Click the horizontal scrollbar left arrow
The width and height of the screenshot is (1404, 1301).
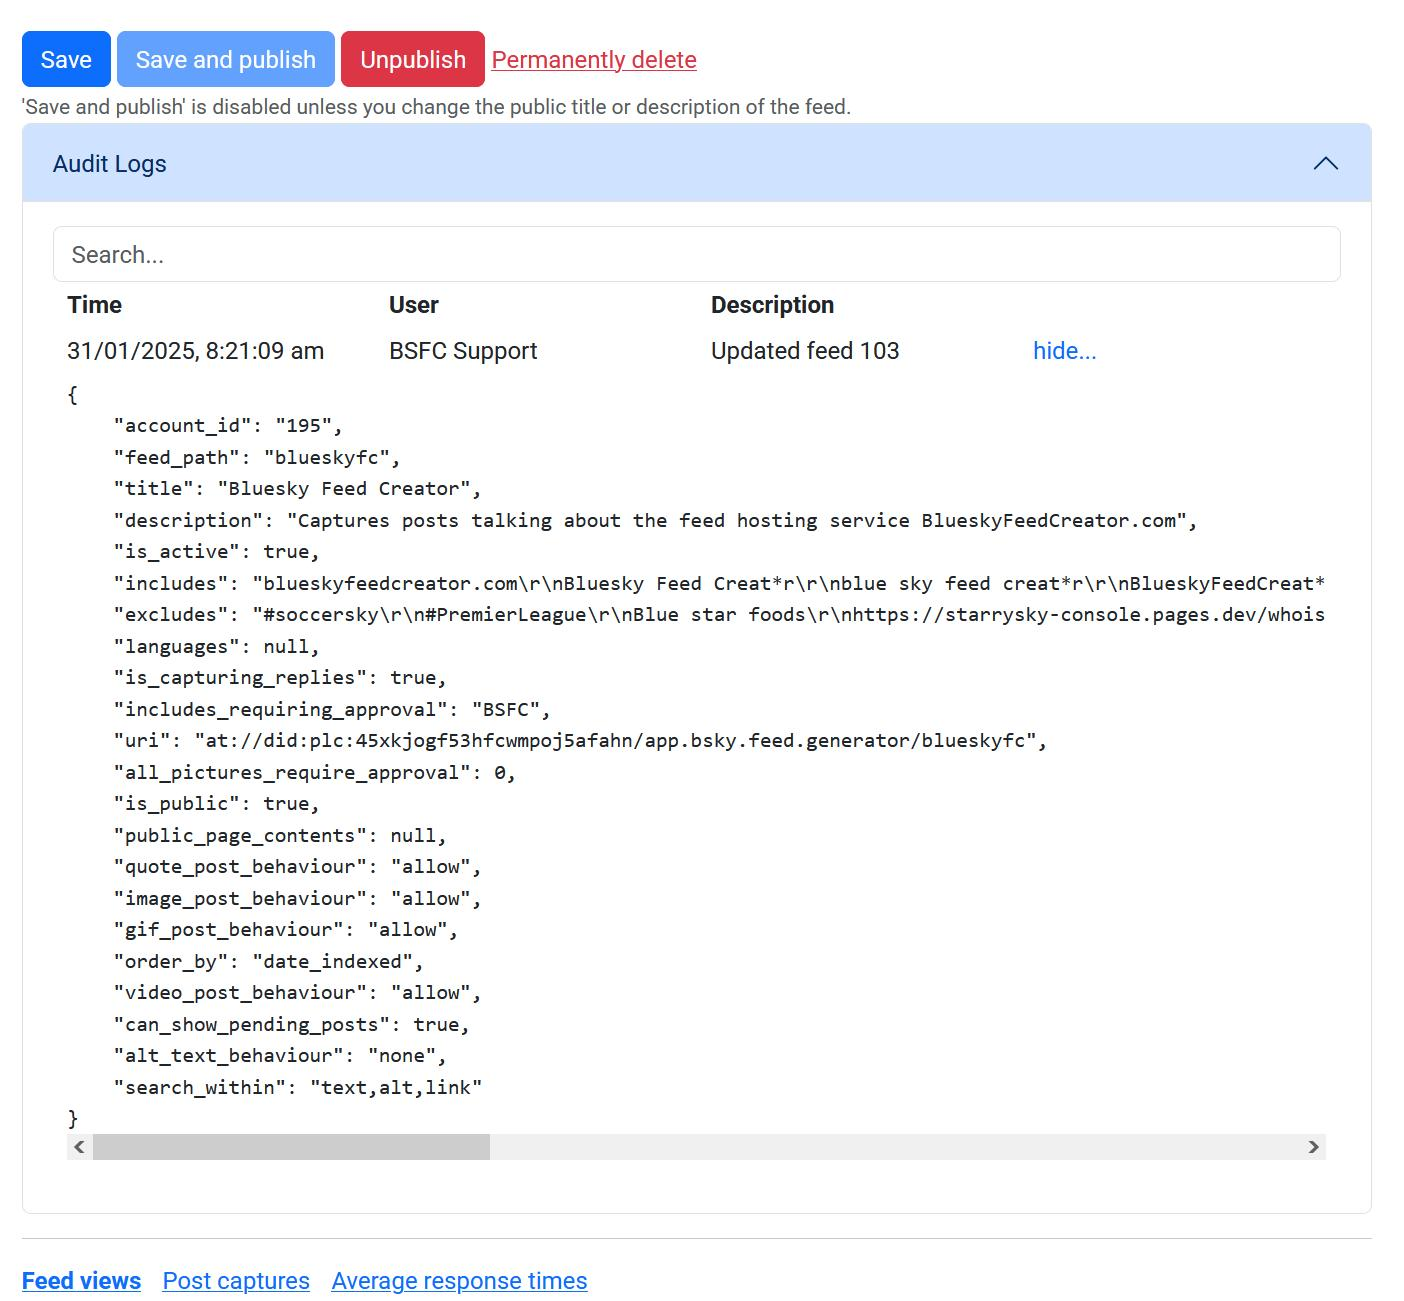click(79, 1147)
